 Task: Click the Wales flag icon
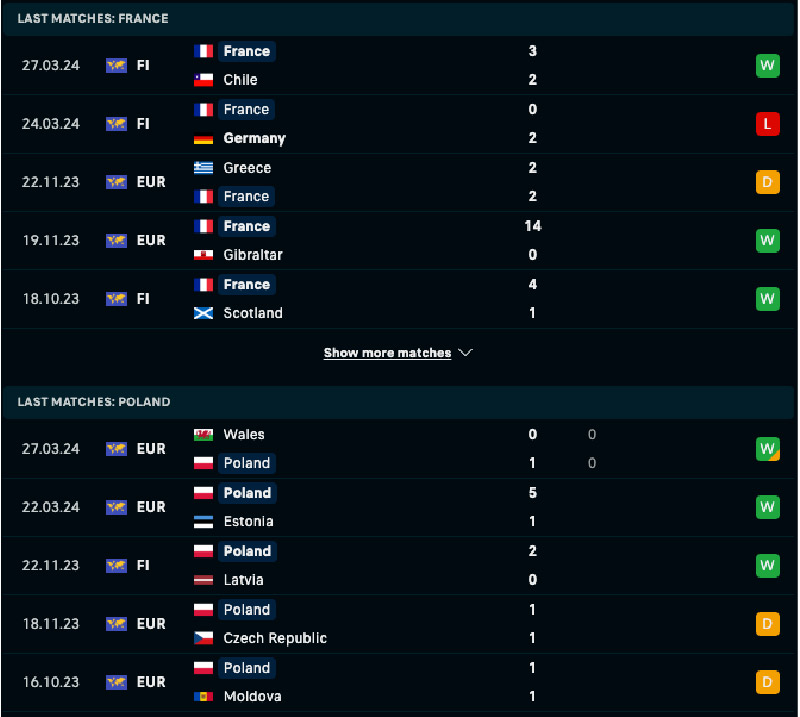[x=204, y=434]
